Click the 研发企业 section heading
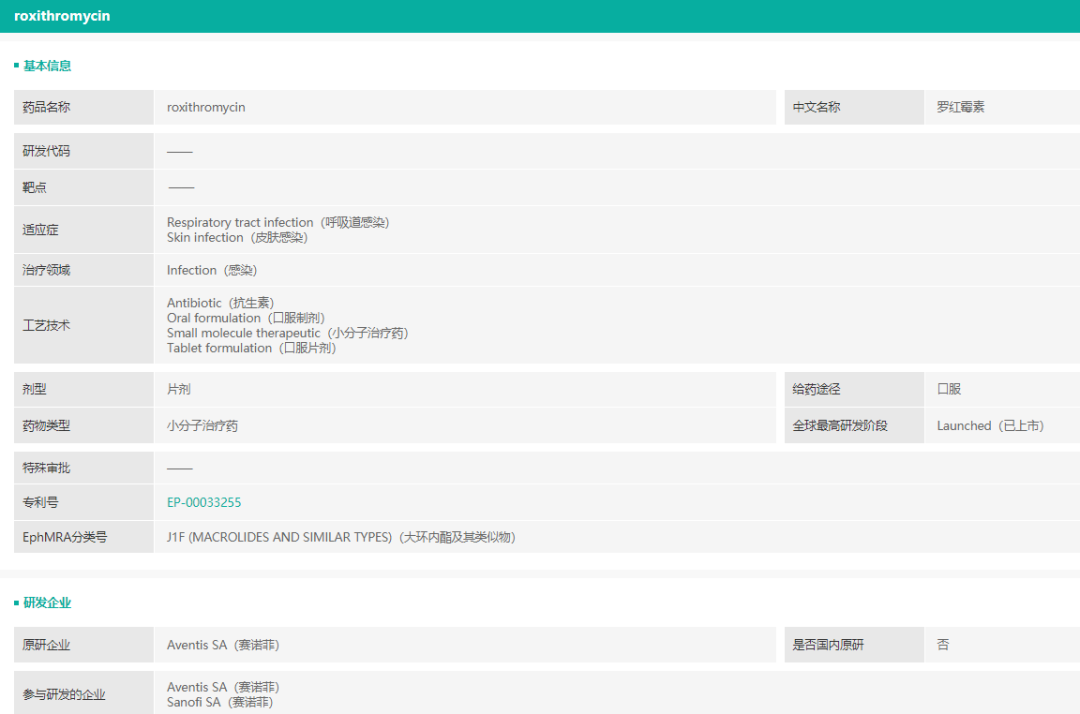This screenshot has height=714, width=1080. [x=47, y=603]
